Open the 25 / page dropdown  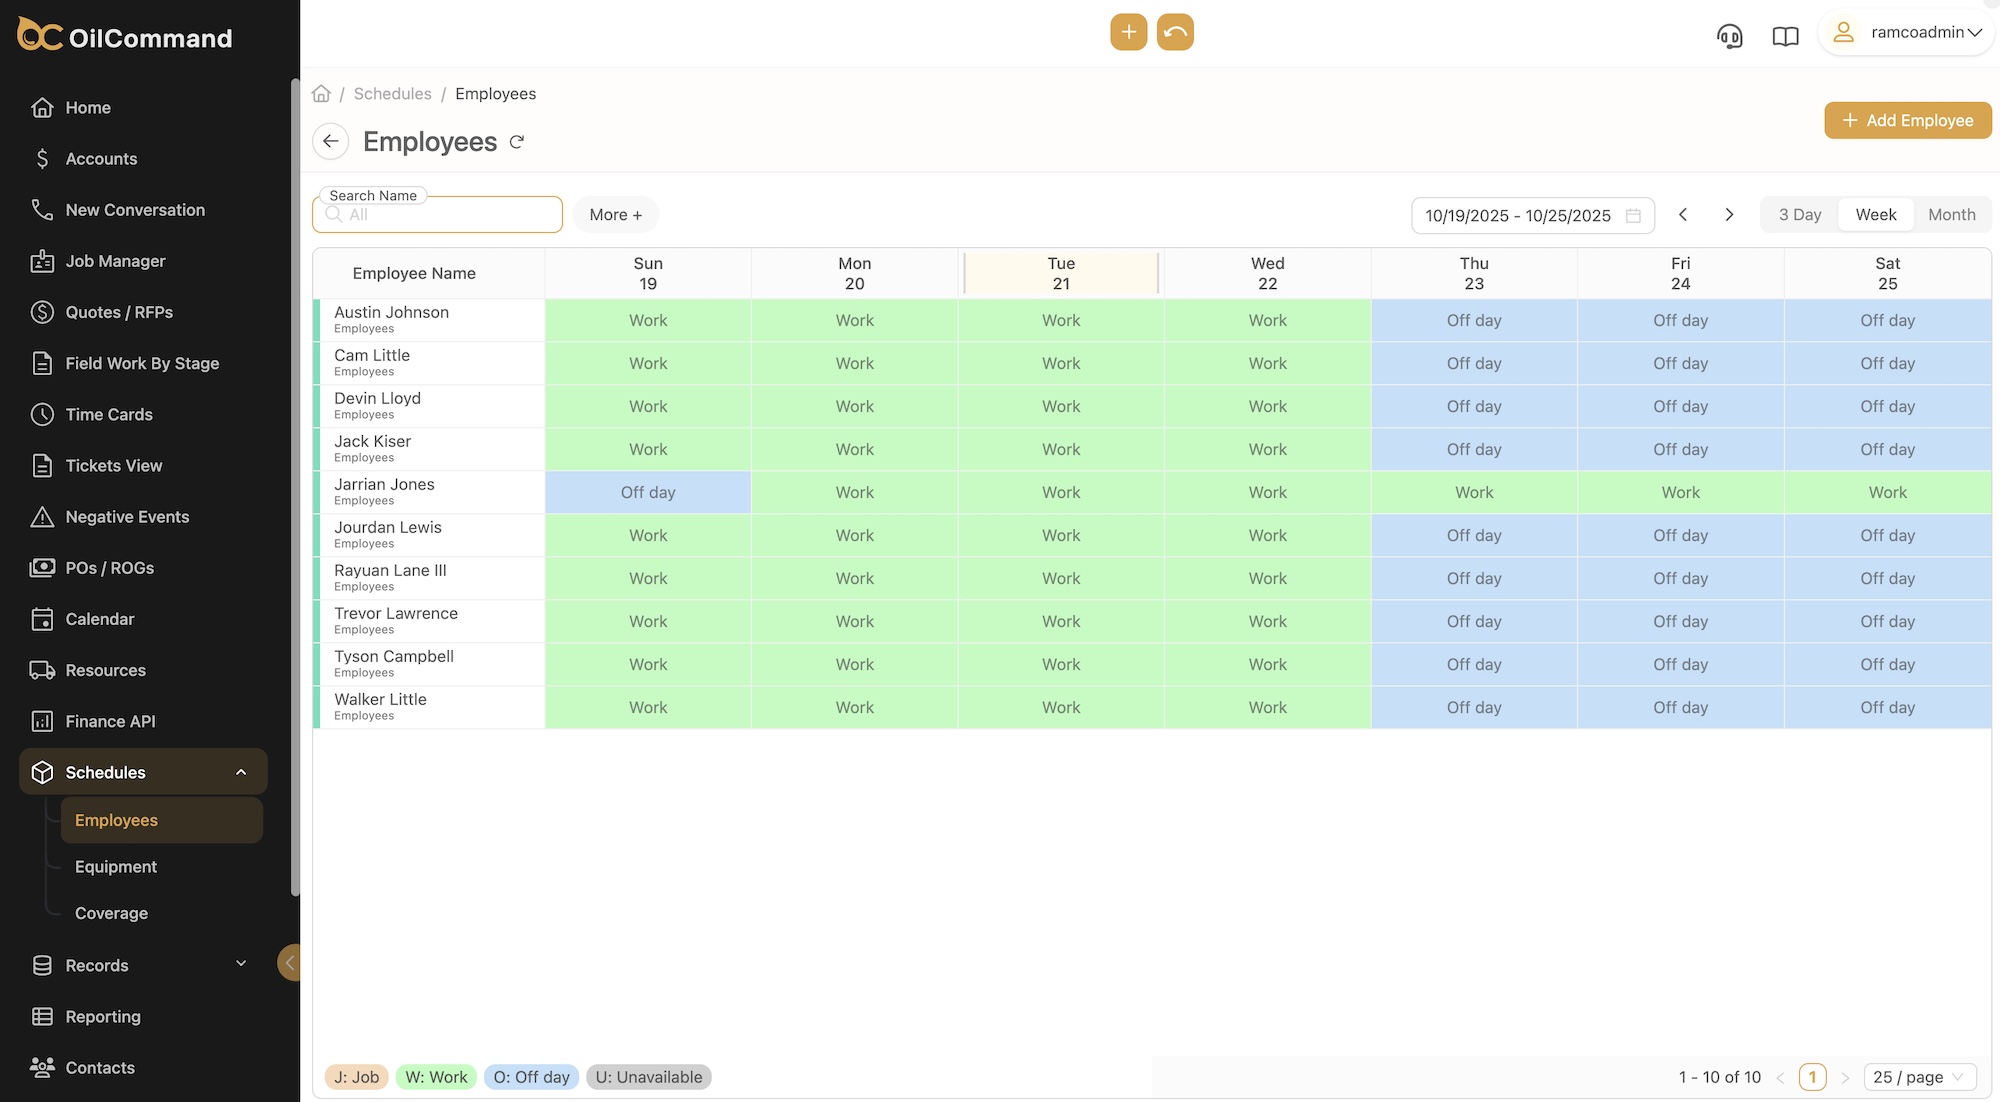[1919, 1077]
